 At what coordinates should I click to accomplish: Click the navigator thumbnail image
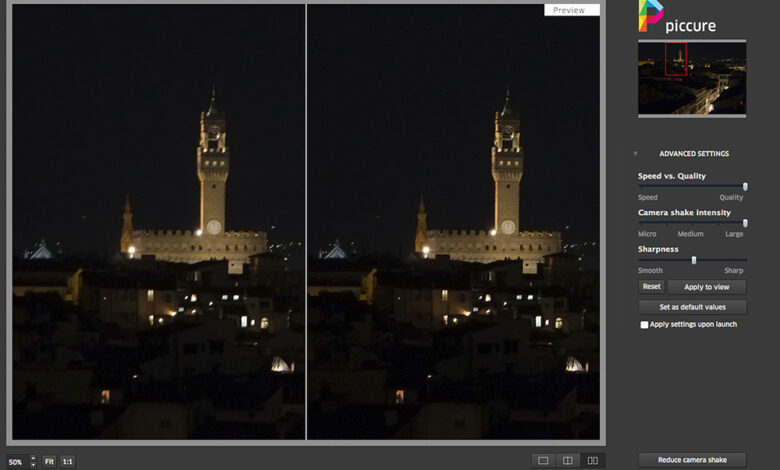click(x=692, y=78)
